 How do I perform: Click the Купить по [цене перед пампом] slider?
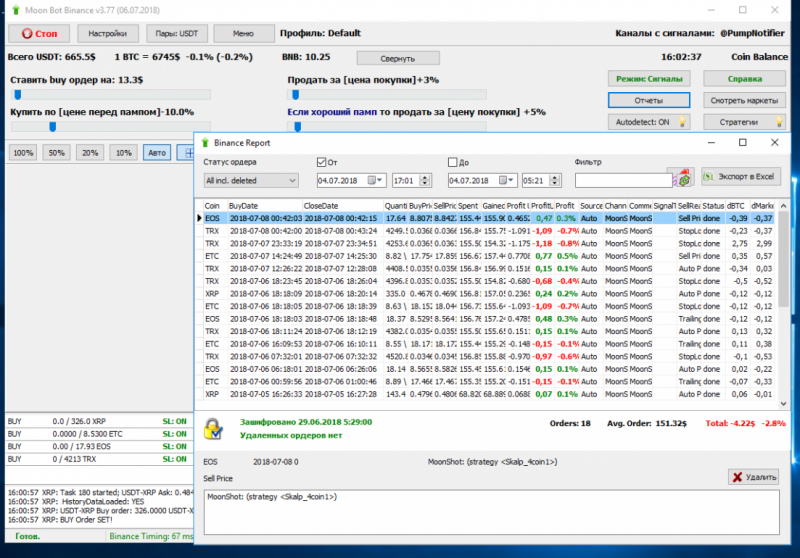coord(110,126)
